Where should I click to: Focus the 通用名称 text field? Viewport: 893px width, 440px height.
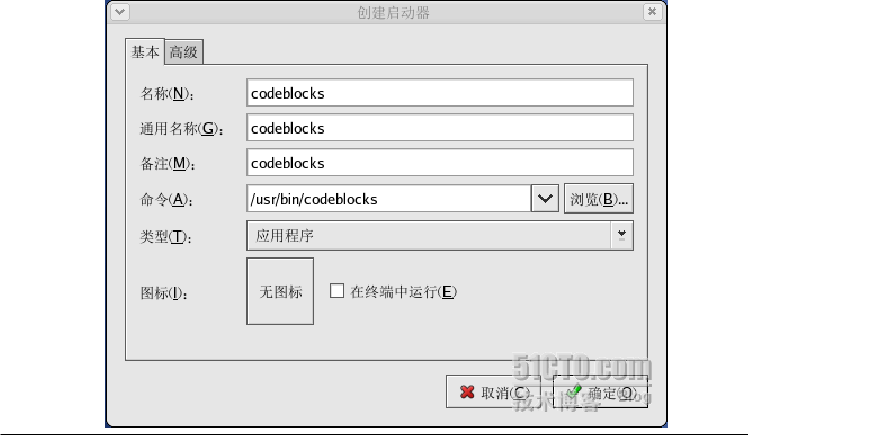point(440,128)
